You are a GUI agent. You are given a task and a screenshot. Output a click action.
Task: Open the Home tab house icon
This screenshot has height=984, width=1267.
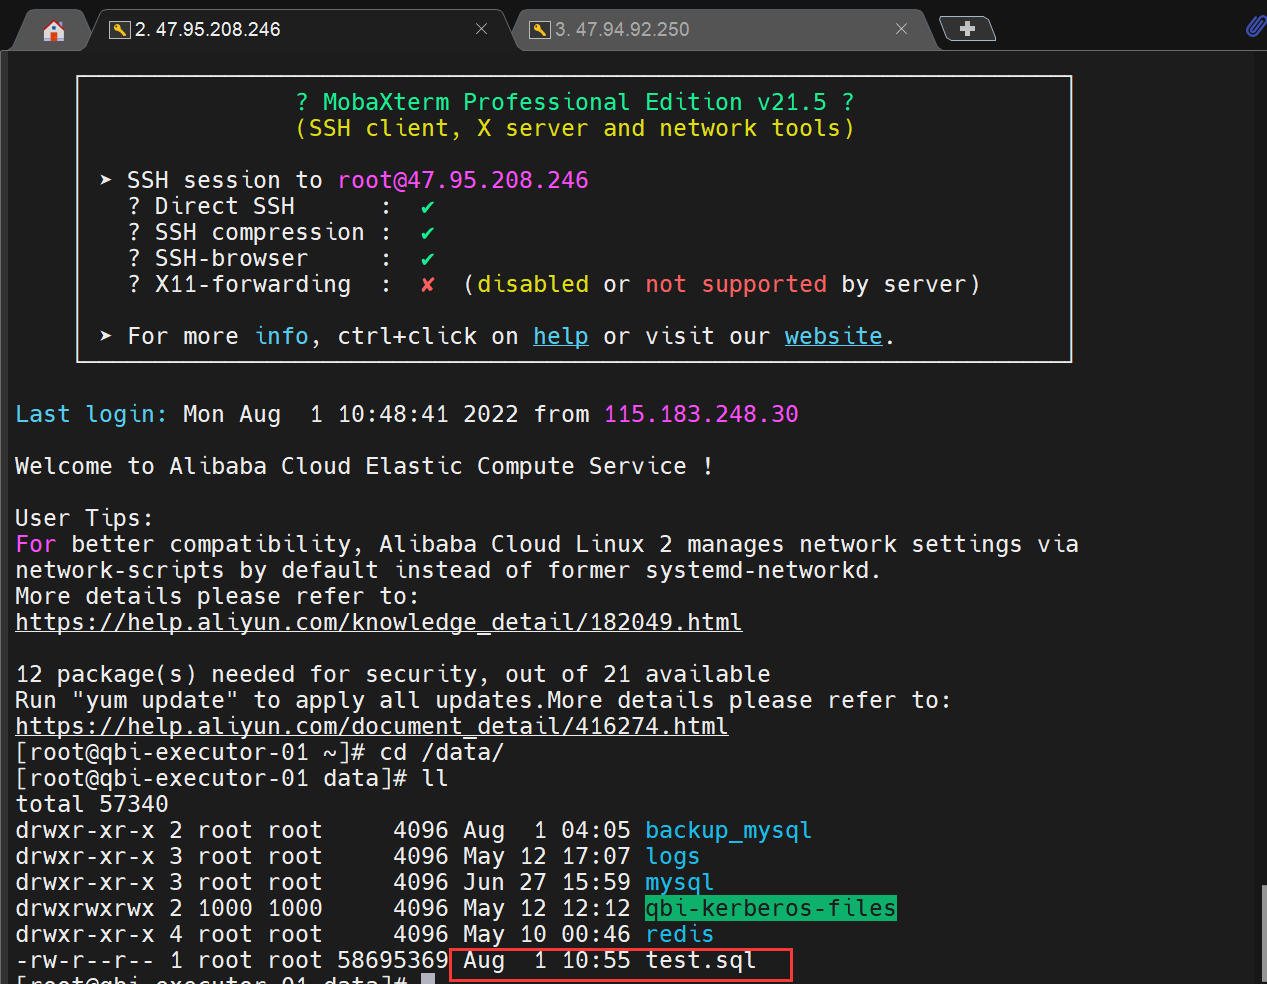[54, 31]
